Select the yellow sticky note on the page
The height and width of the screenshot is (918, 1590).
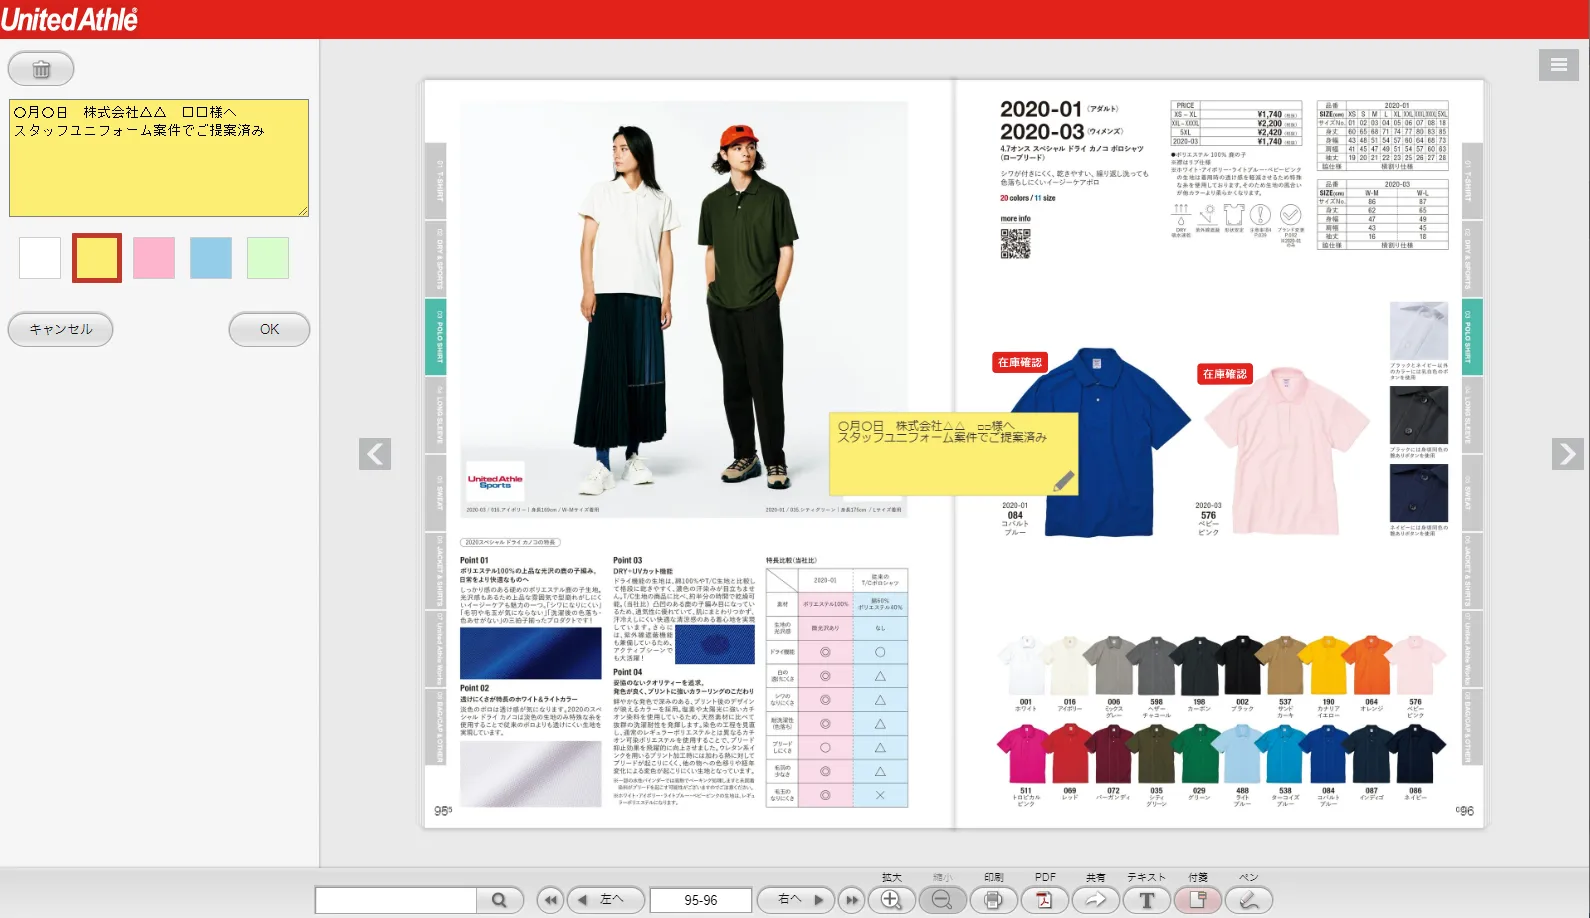point(954,454)
